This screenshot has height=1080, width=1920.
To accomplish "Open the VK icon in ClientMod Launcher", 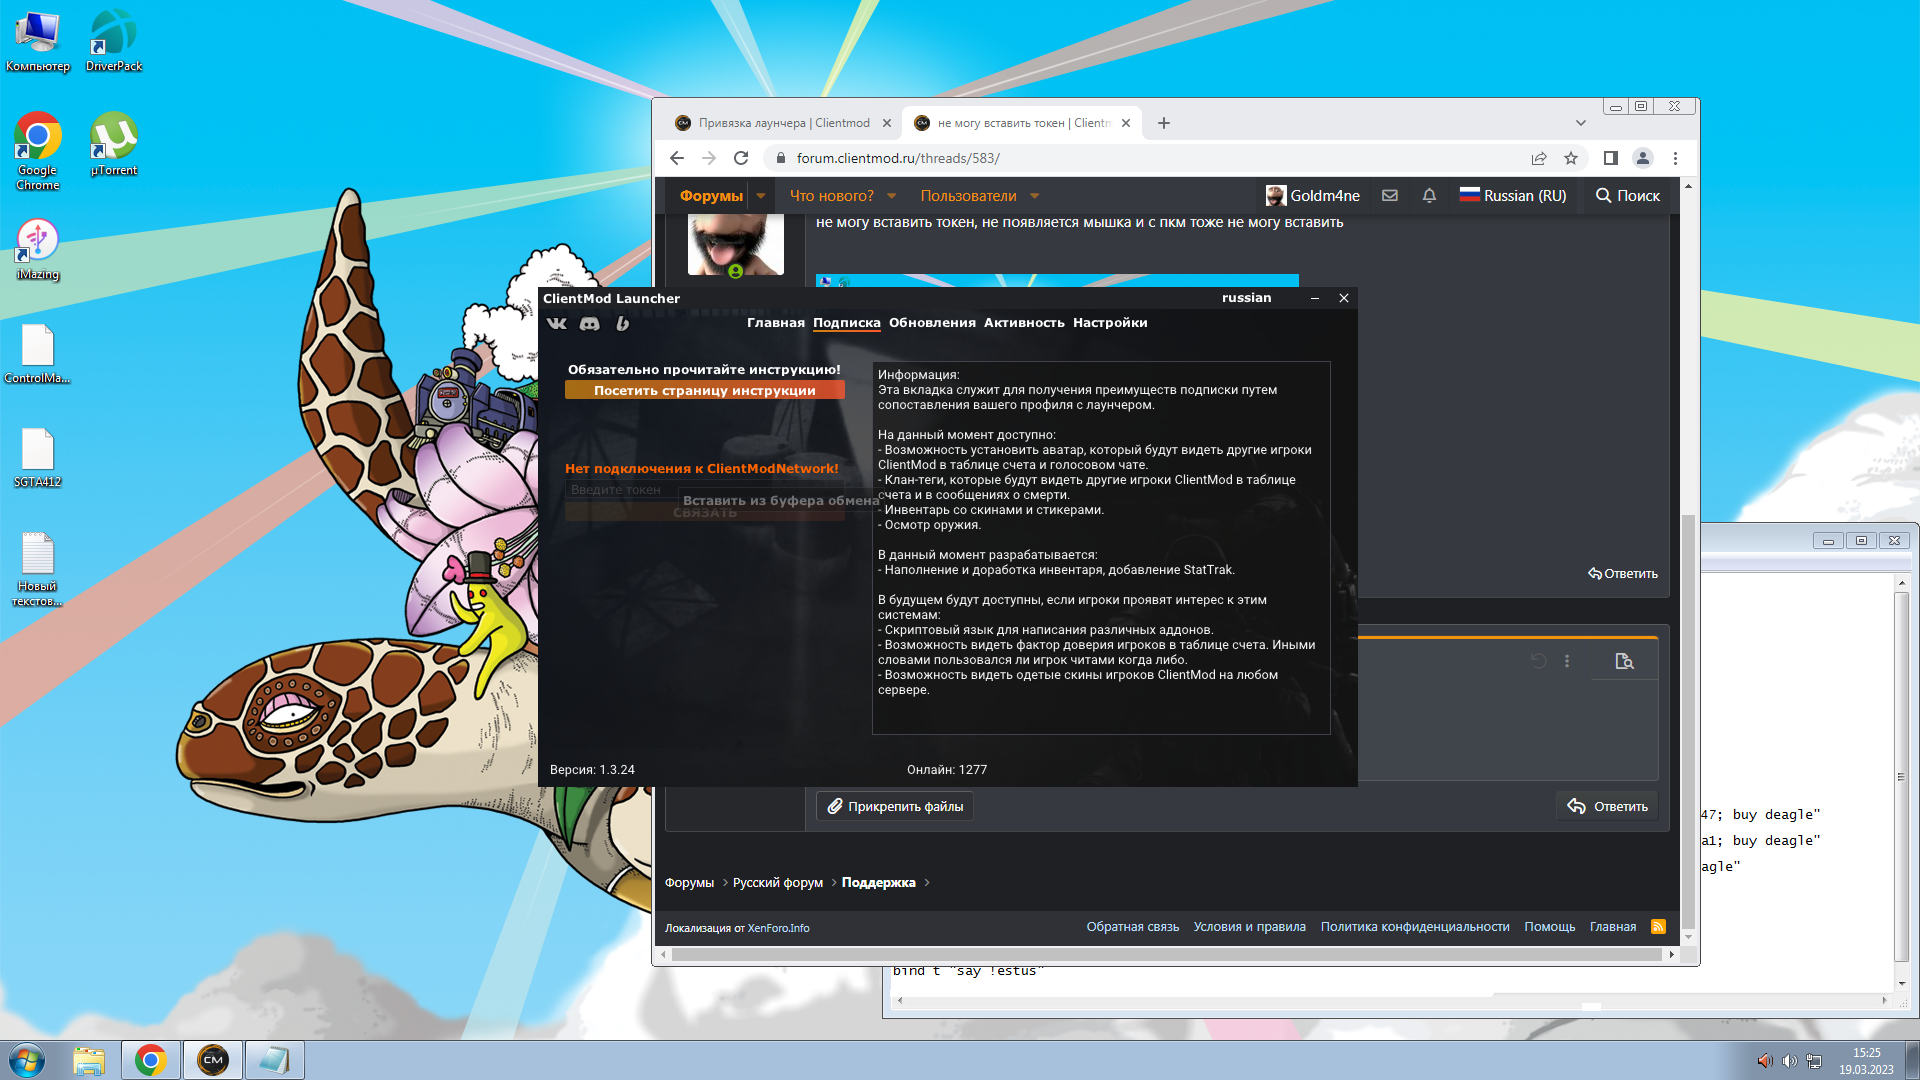I will pyautogui.click(x=557, y=323).
